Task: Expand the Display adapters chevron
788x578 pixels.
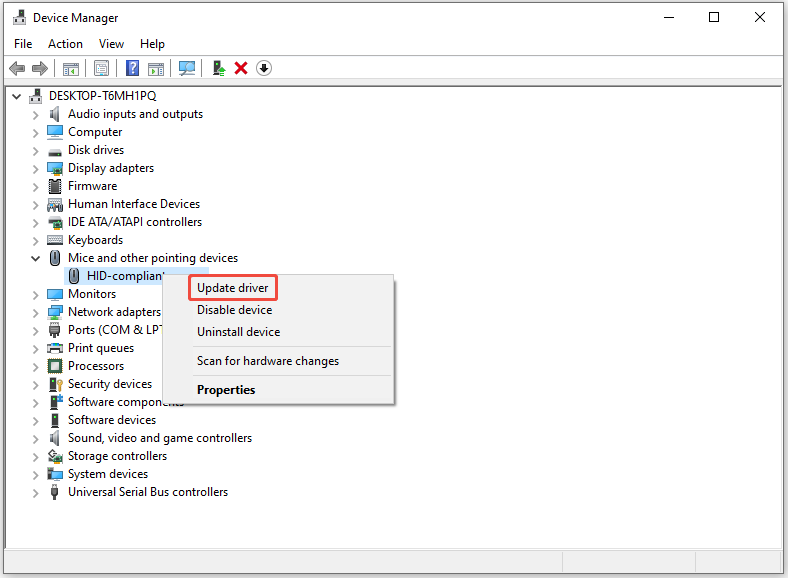Action: [x=35, y=169]
